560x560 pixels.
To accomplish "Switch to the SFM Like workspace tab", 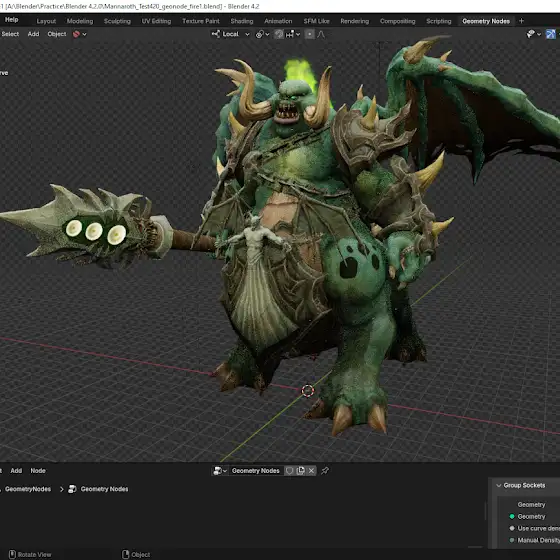I will point(316,21).
